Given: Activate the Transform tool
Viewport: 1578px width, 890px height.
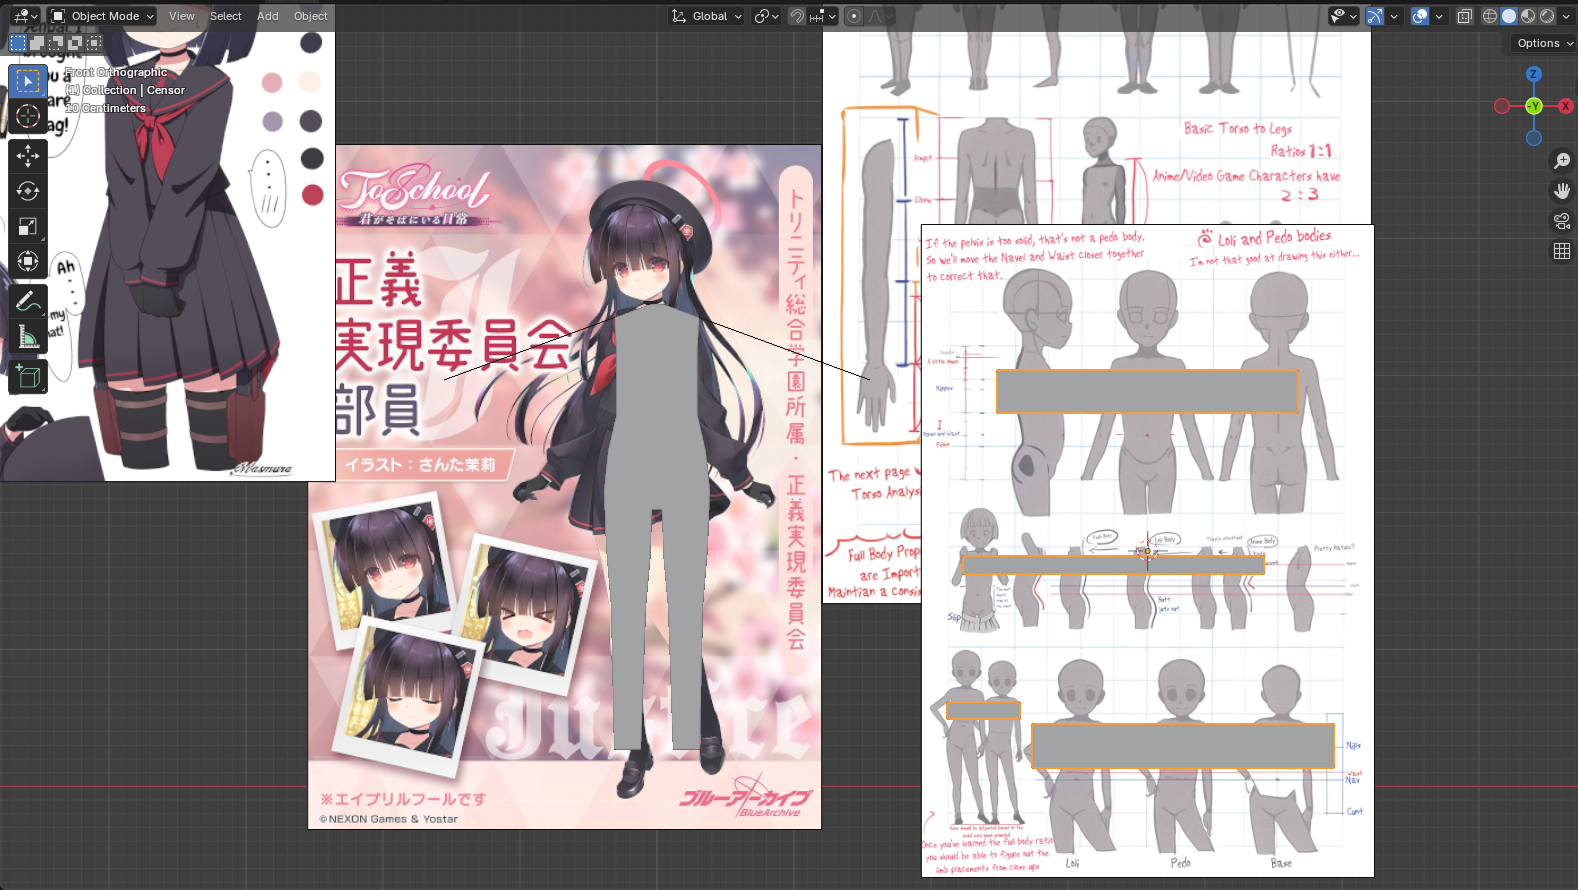Looking at the screenshot, I should click(x=28, y=261).
